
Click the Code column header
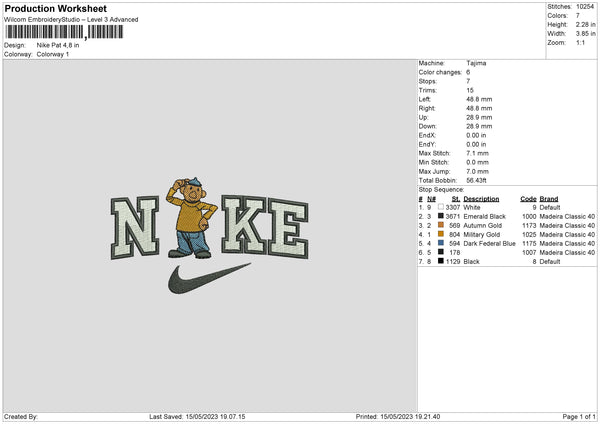(528, 199)
